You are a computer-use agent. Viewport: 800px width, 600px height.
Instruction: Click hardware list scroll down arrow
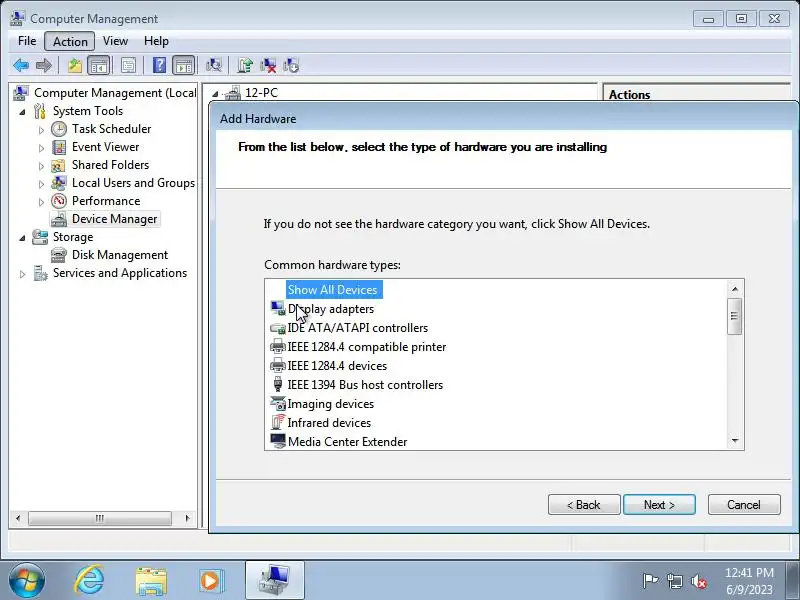(x=735, y=441)
